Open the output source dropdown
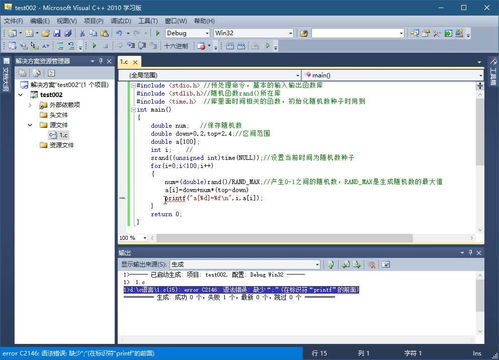Viewport: 499px width, 360px height. click(317, 265)
